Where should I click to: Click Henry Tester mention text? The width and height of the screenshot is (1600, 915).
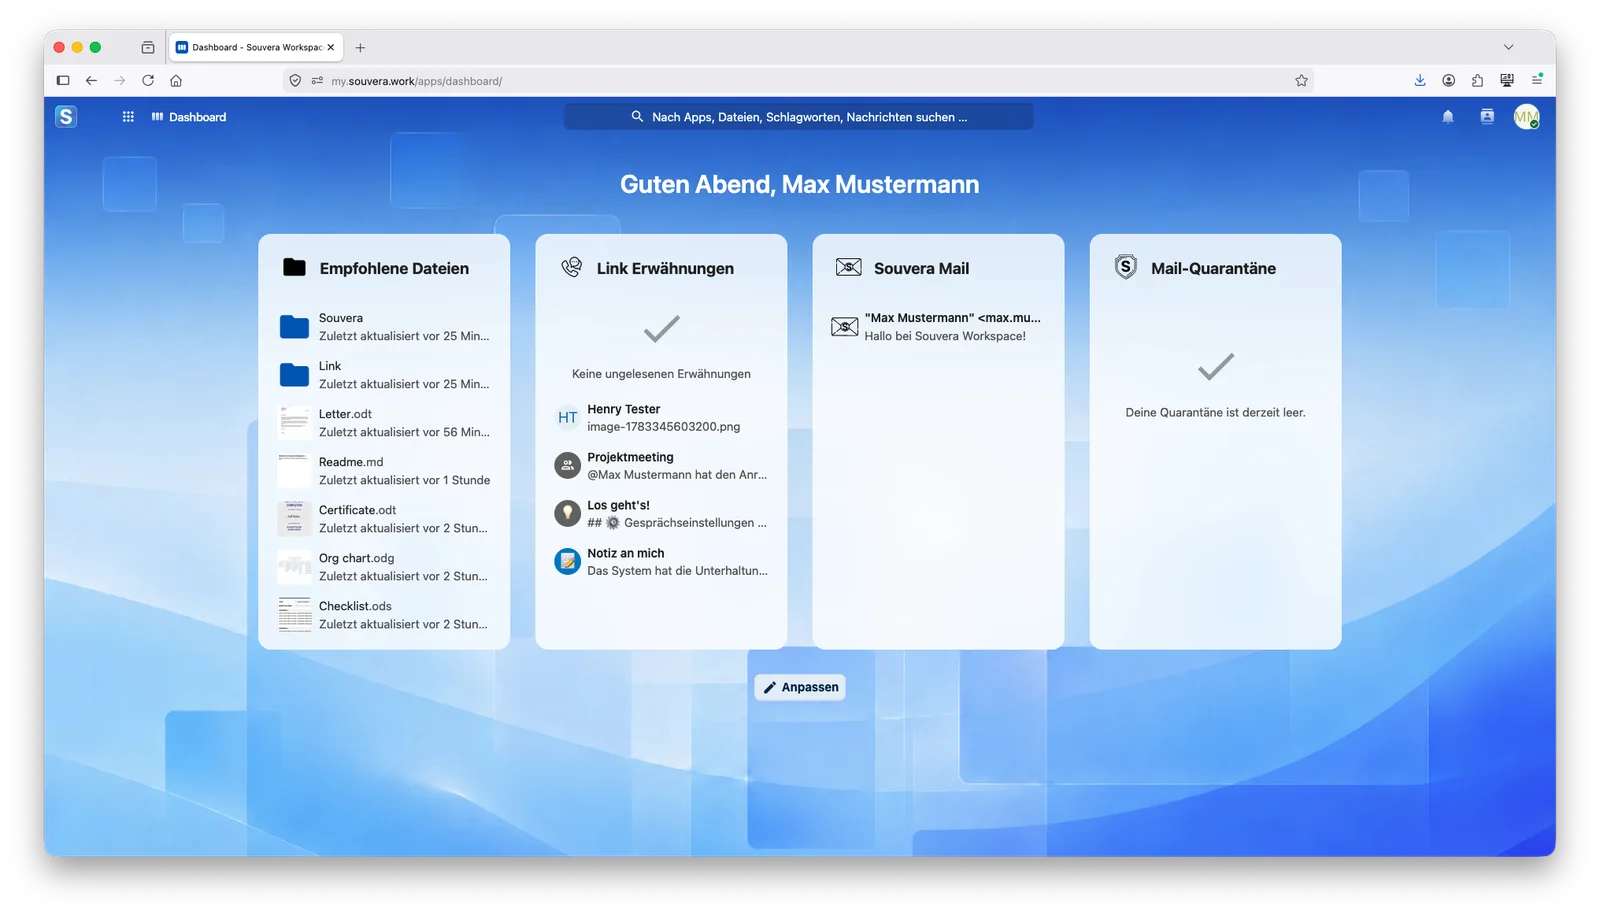pos(623,409)
